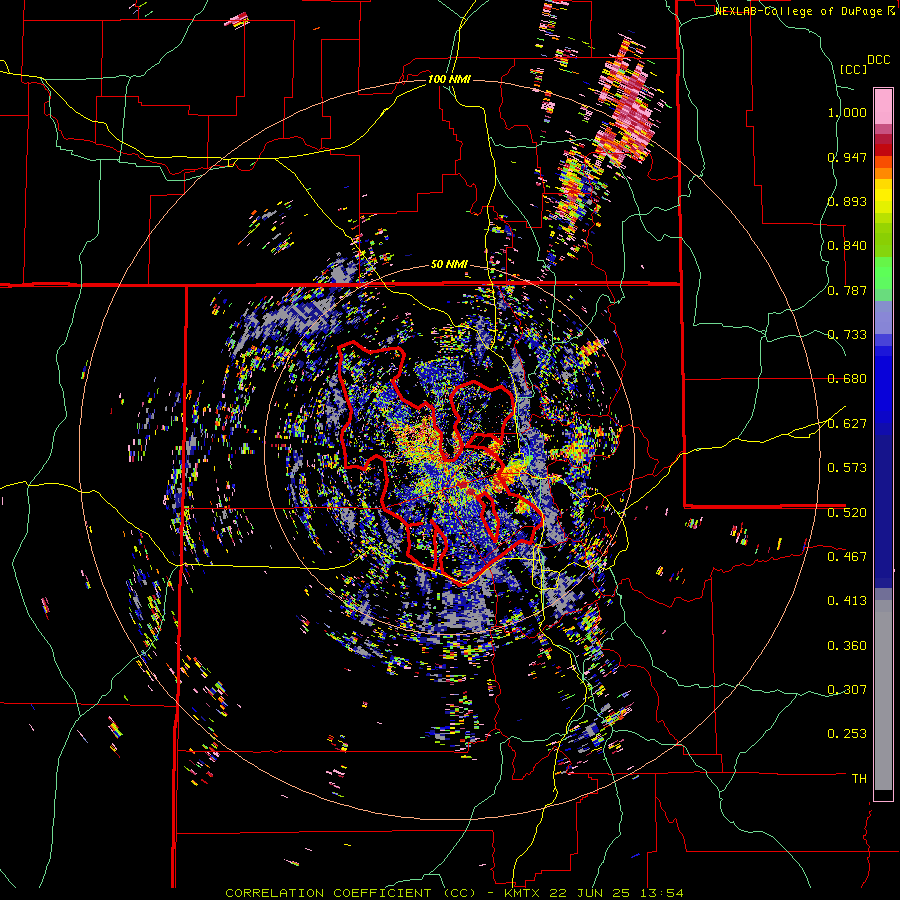Click the 0.840 scale value
Screen dimensions: 900x900
click(x=847, y=246)
